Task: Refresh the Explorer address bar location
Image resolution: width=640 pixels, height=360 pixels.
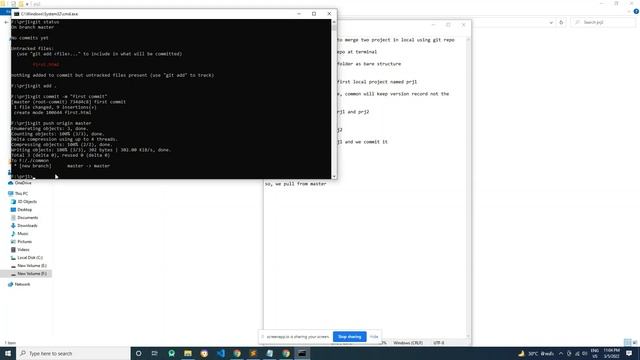Action: click(x=561, y=22)
